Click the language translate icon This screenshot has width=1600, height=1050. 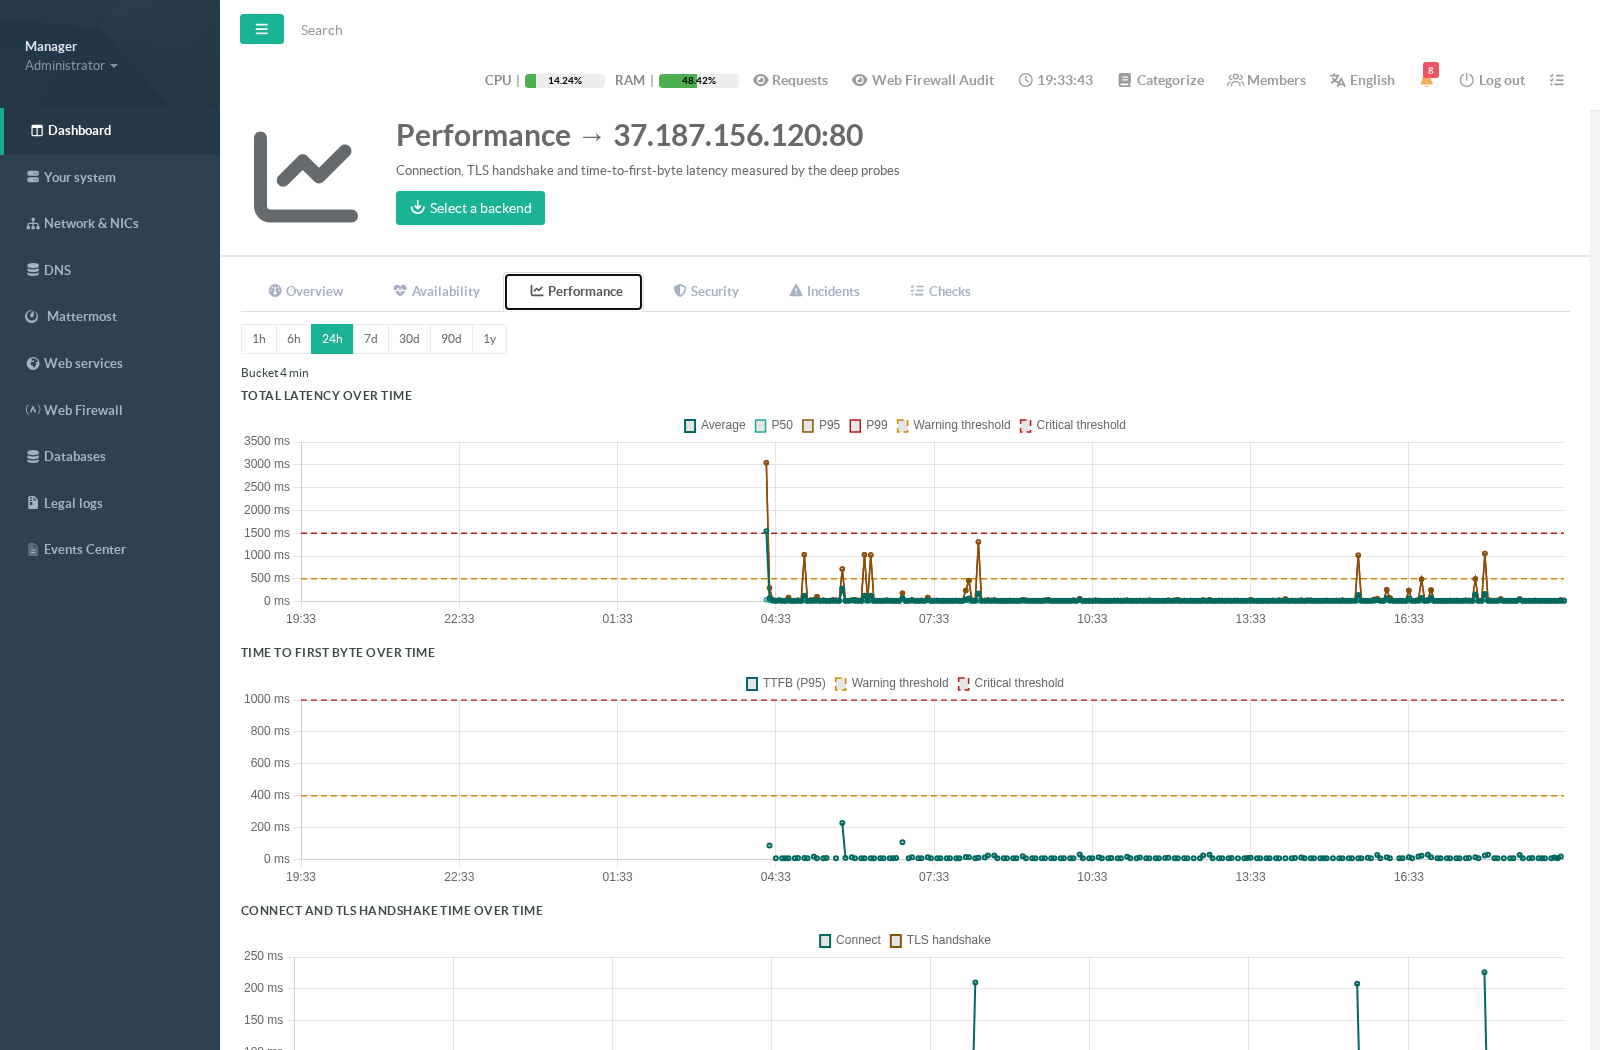(1337, 80)
